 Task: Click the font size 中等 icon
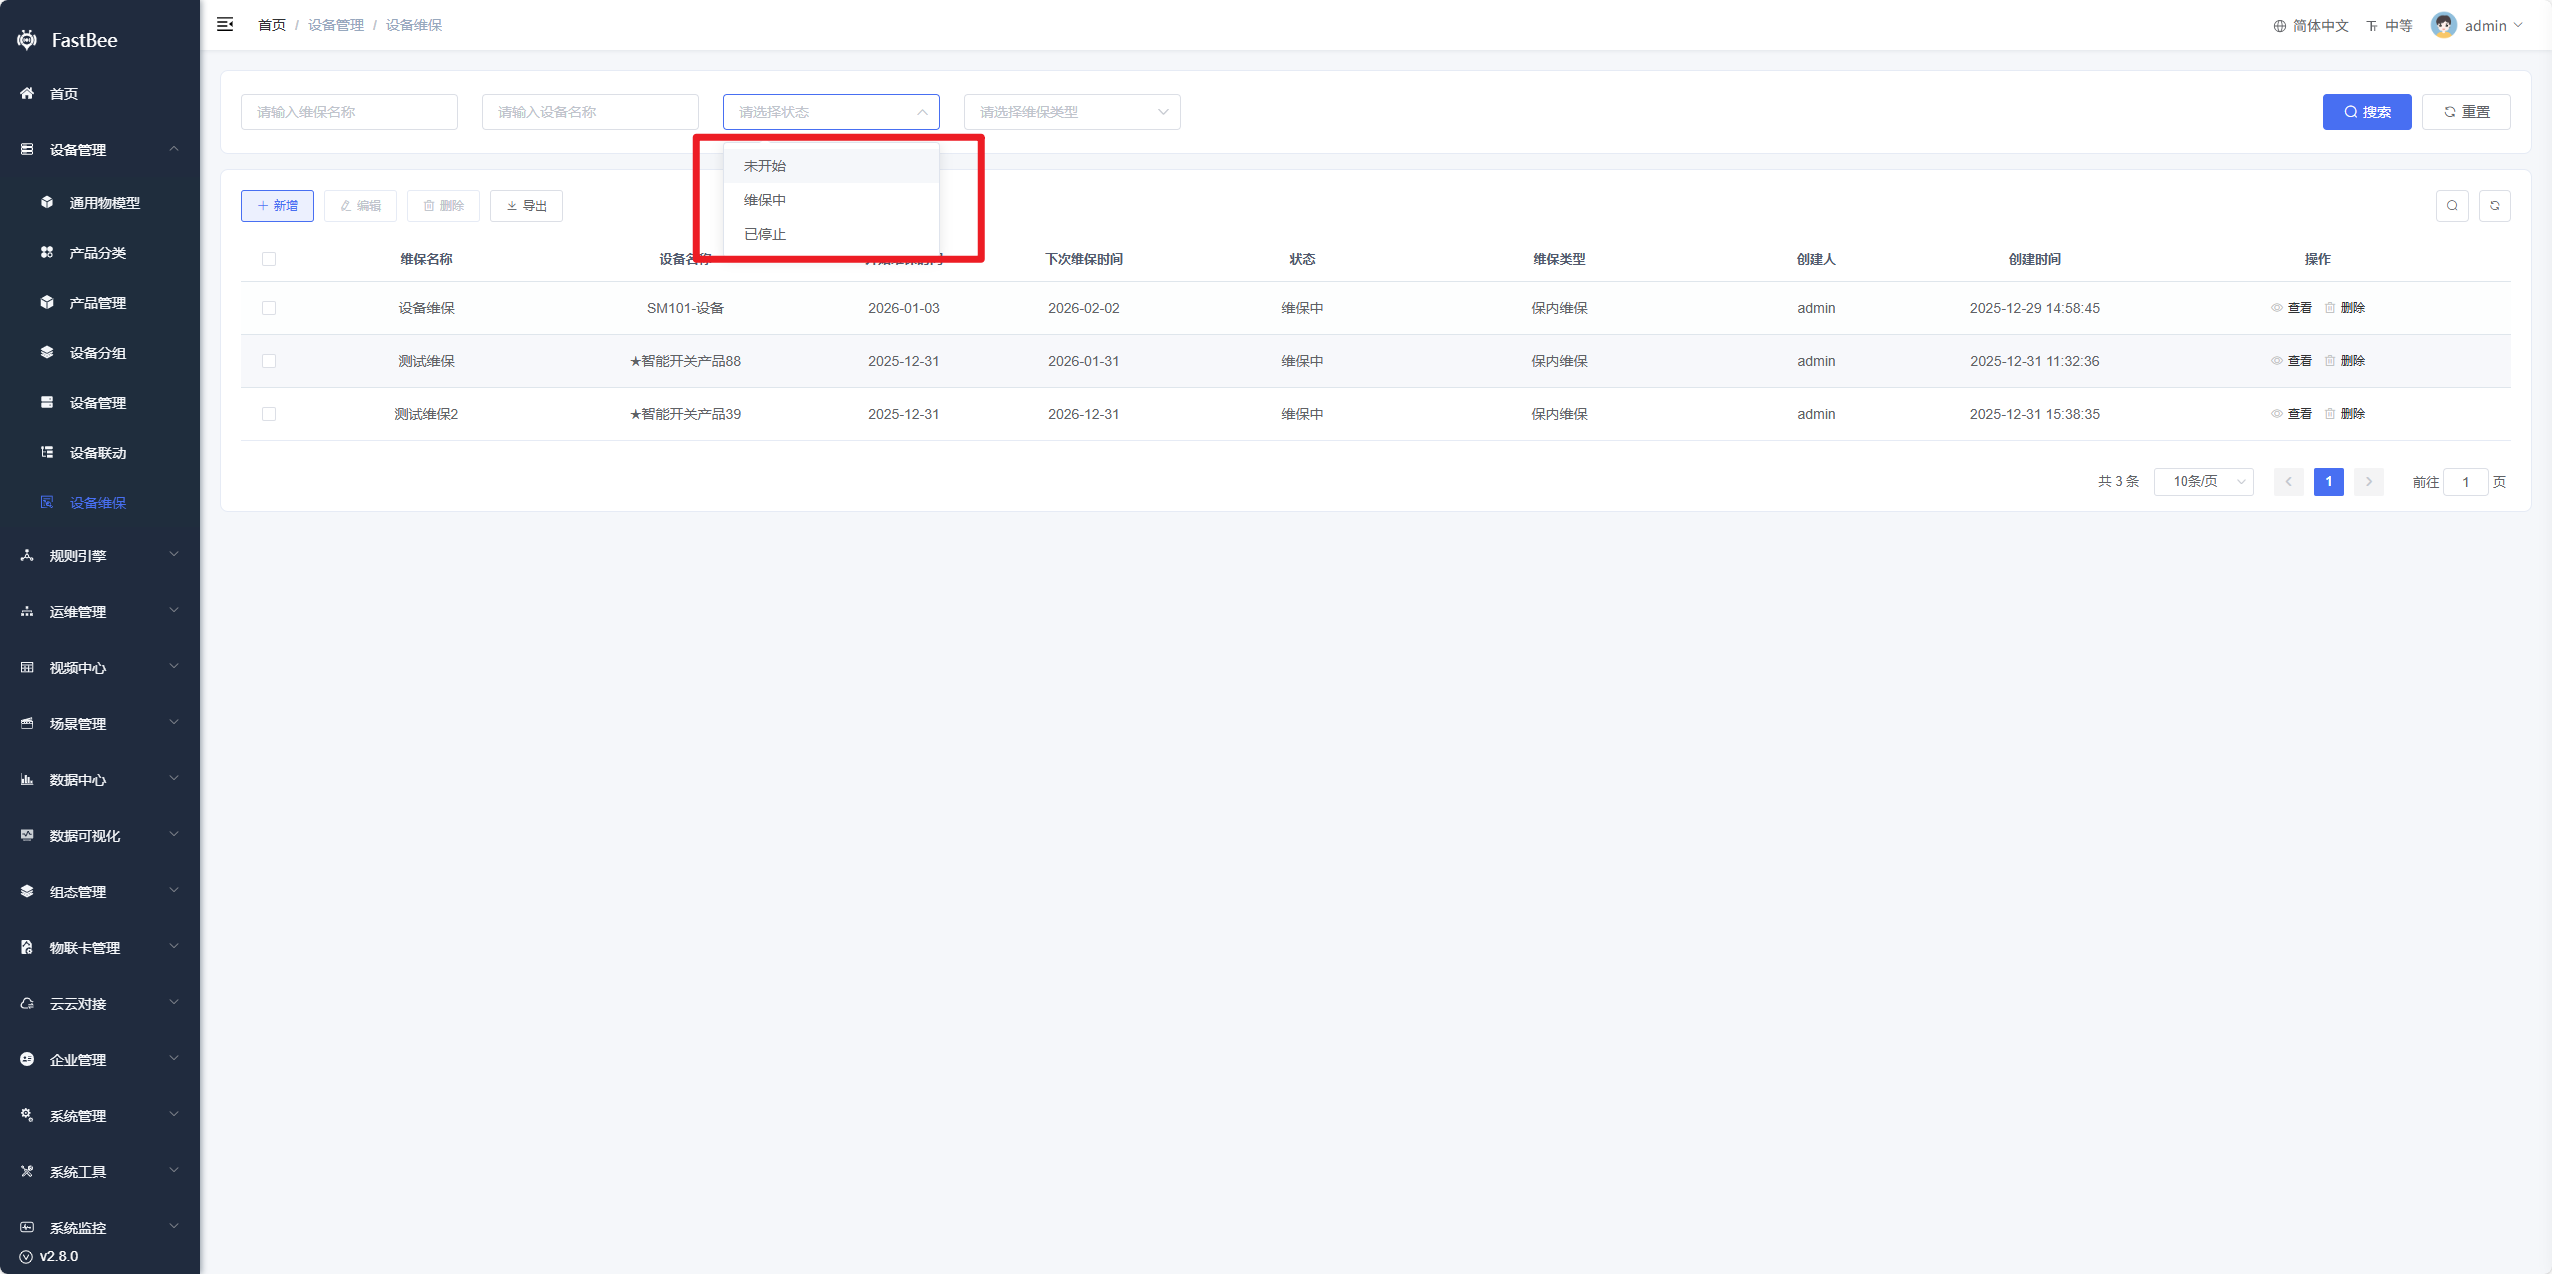[x=2371, y=26]
